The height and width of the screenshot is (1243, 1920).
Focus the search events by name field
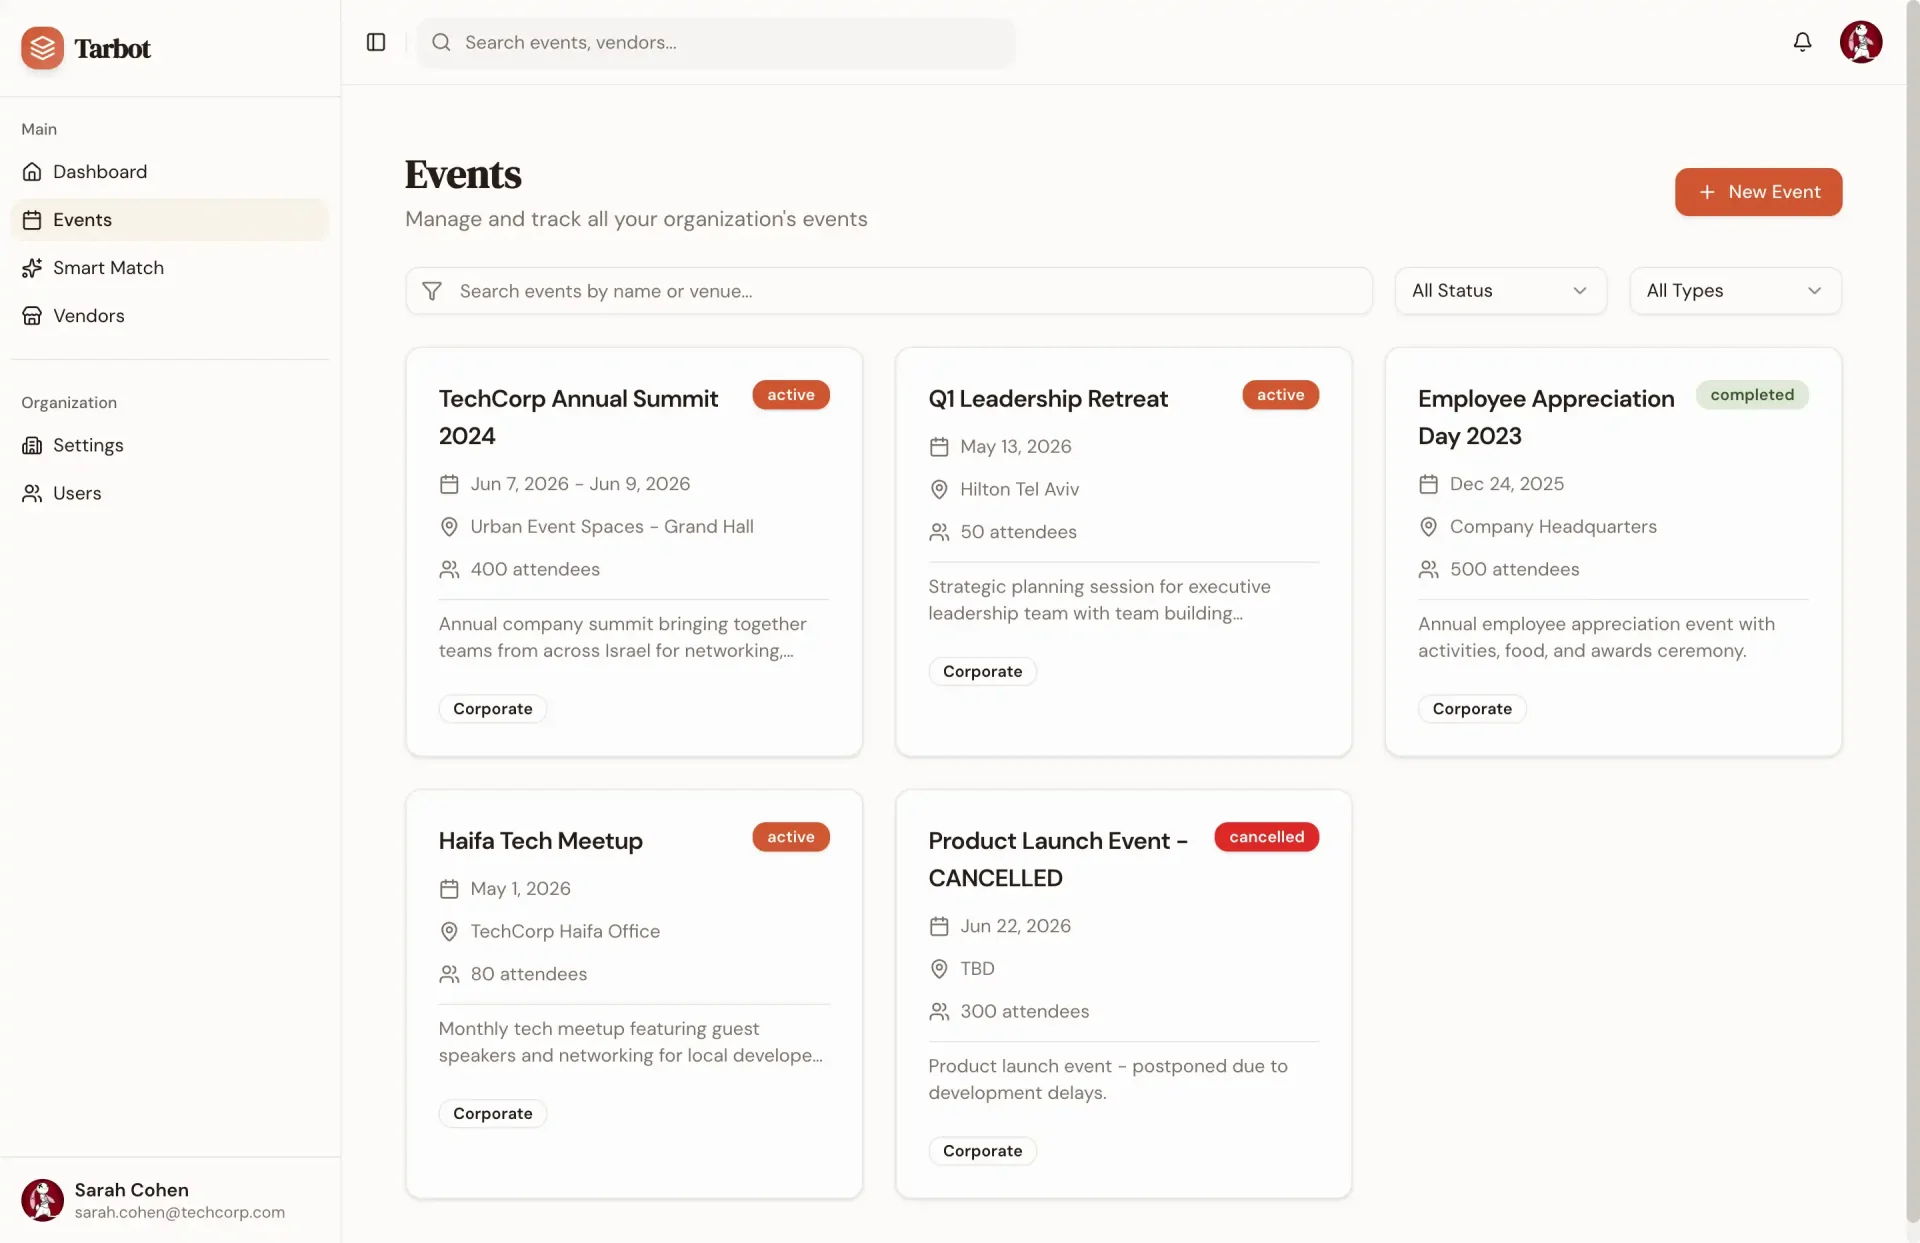tap(900, 291)
